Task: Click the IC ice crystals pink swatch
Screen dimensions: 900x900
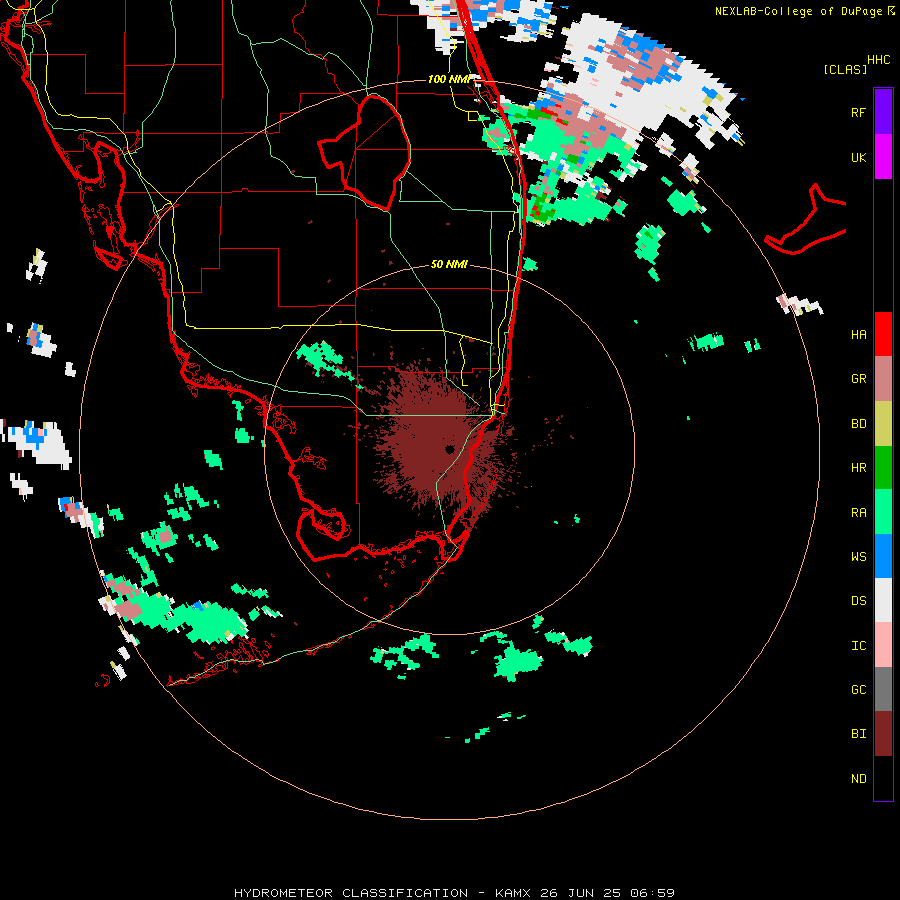Action: click(x=883, y=645)
